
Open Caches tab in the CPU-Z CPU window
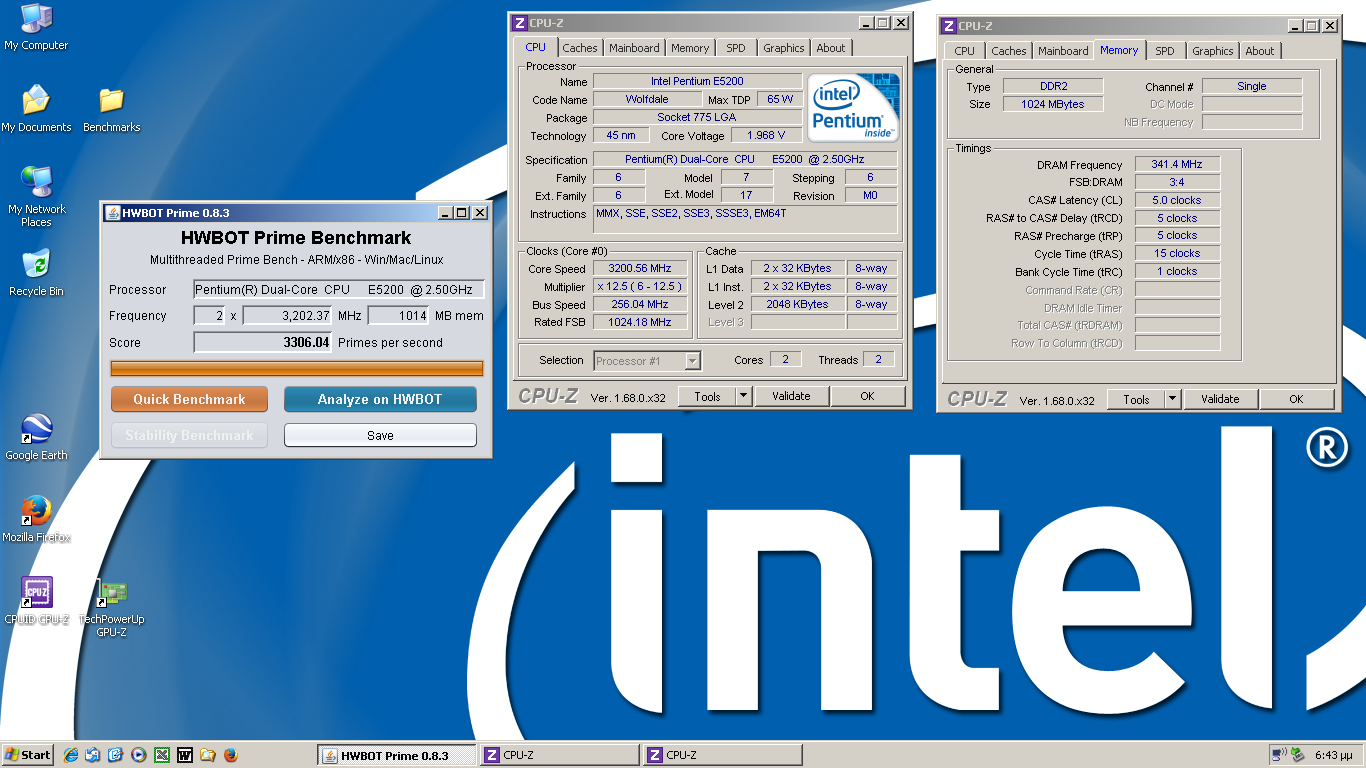[x=580, y=48]
